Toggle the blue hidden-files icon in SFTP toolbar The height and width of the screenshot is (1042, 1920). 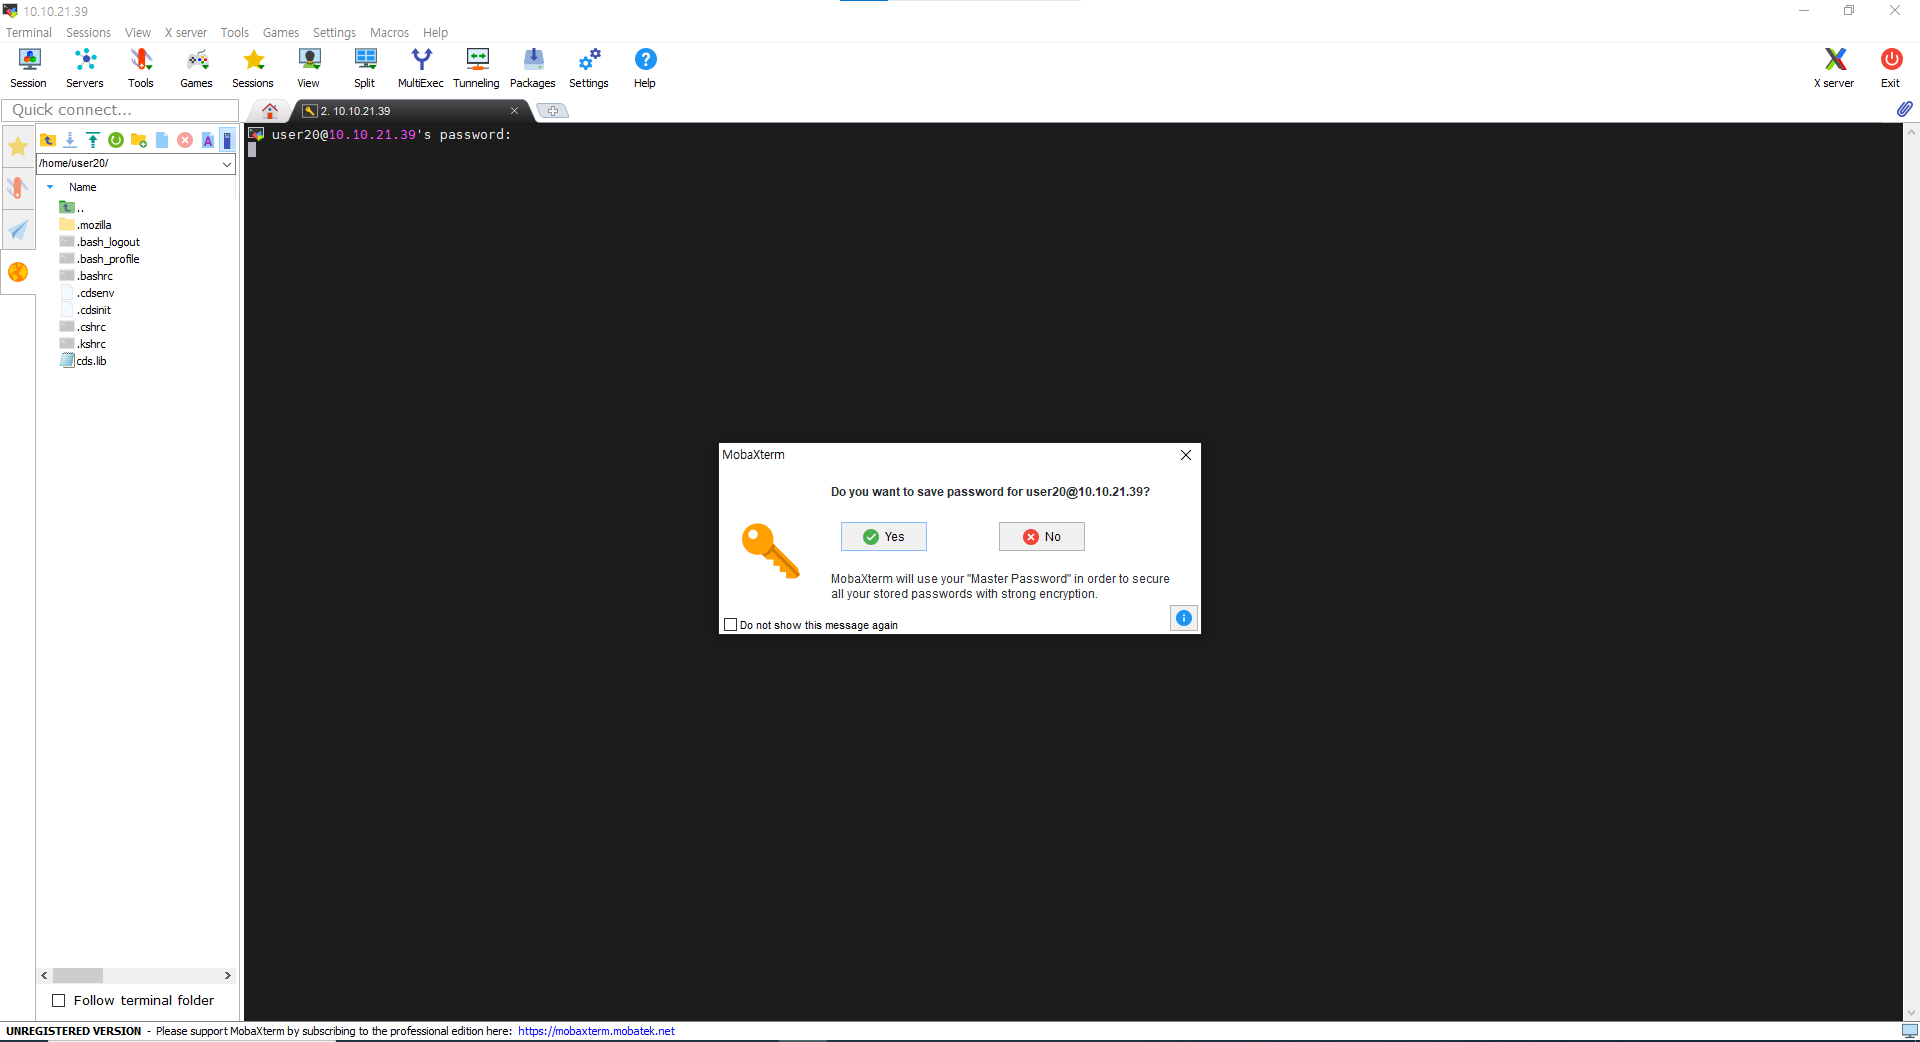click(227, 140)
